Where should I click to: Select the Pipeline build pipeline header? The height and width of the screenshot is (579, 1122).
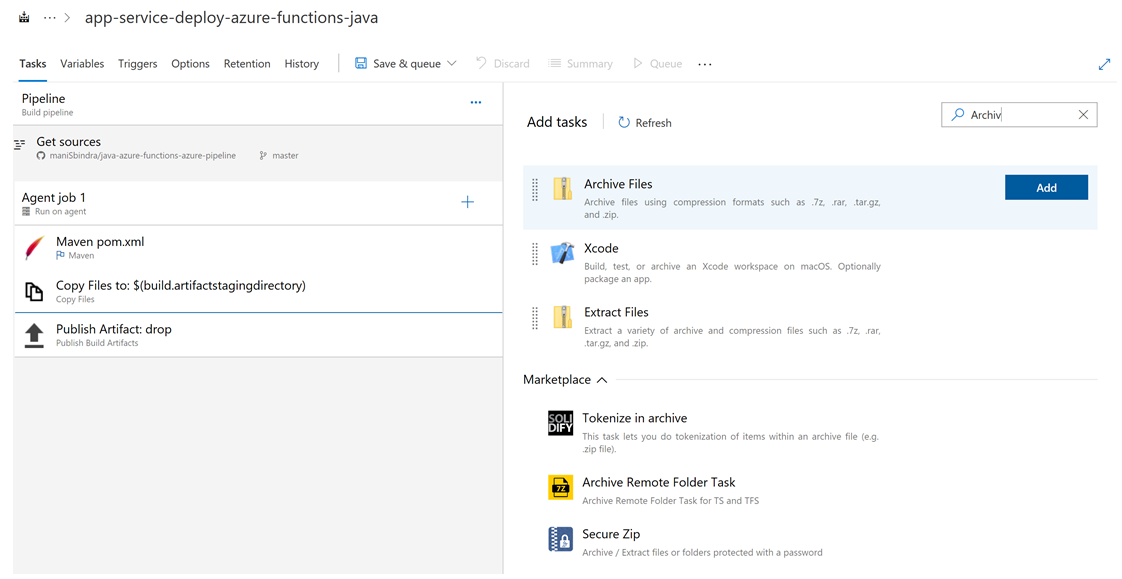[258, 104]
